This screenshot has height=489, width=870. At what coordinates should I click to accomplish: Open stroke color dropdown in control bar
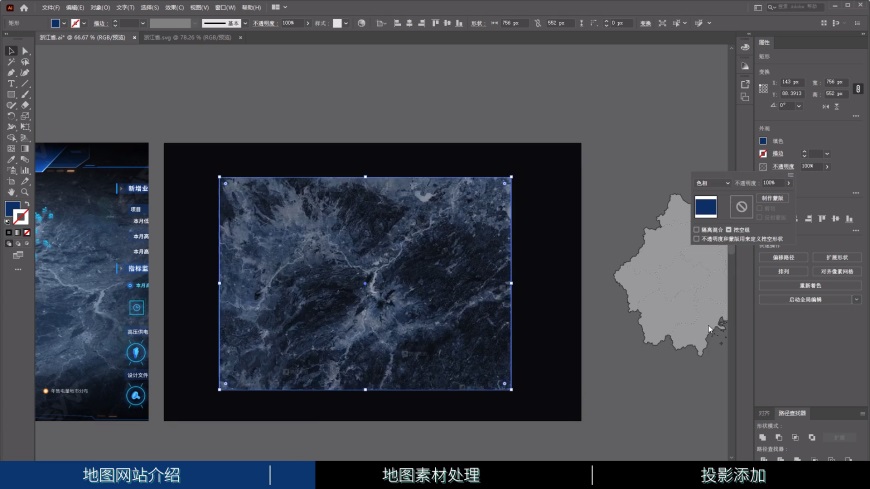pyautogui.click(x=84, y=23)
